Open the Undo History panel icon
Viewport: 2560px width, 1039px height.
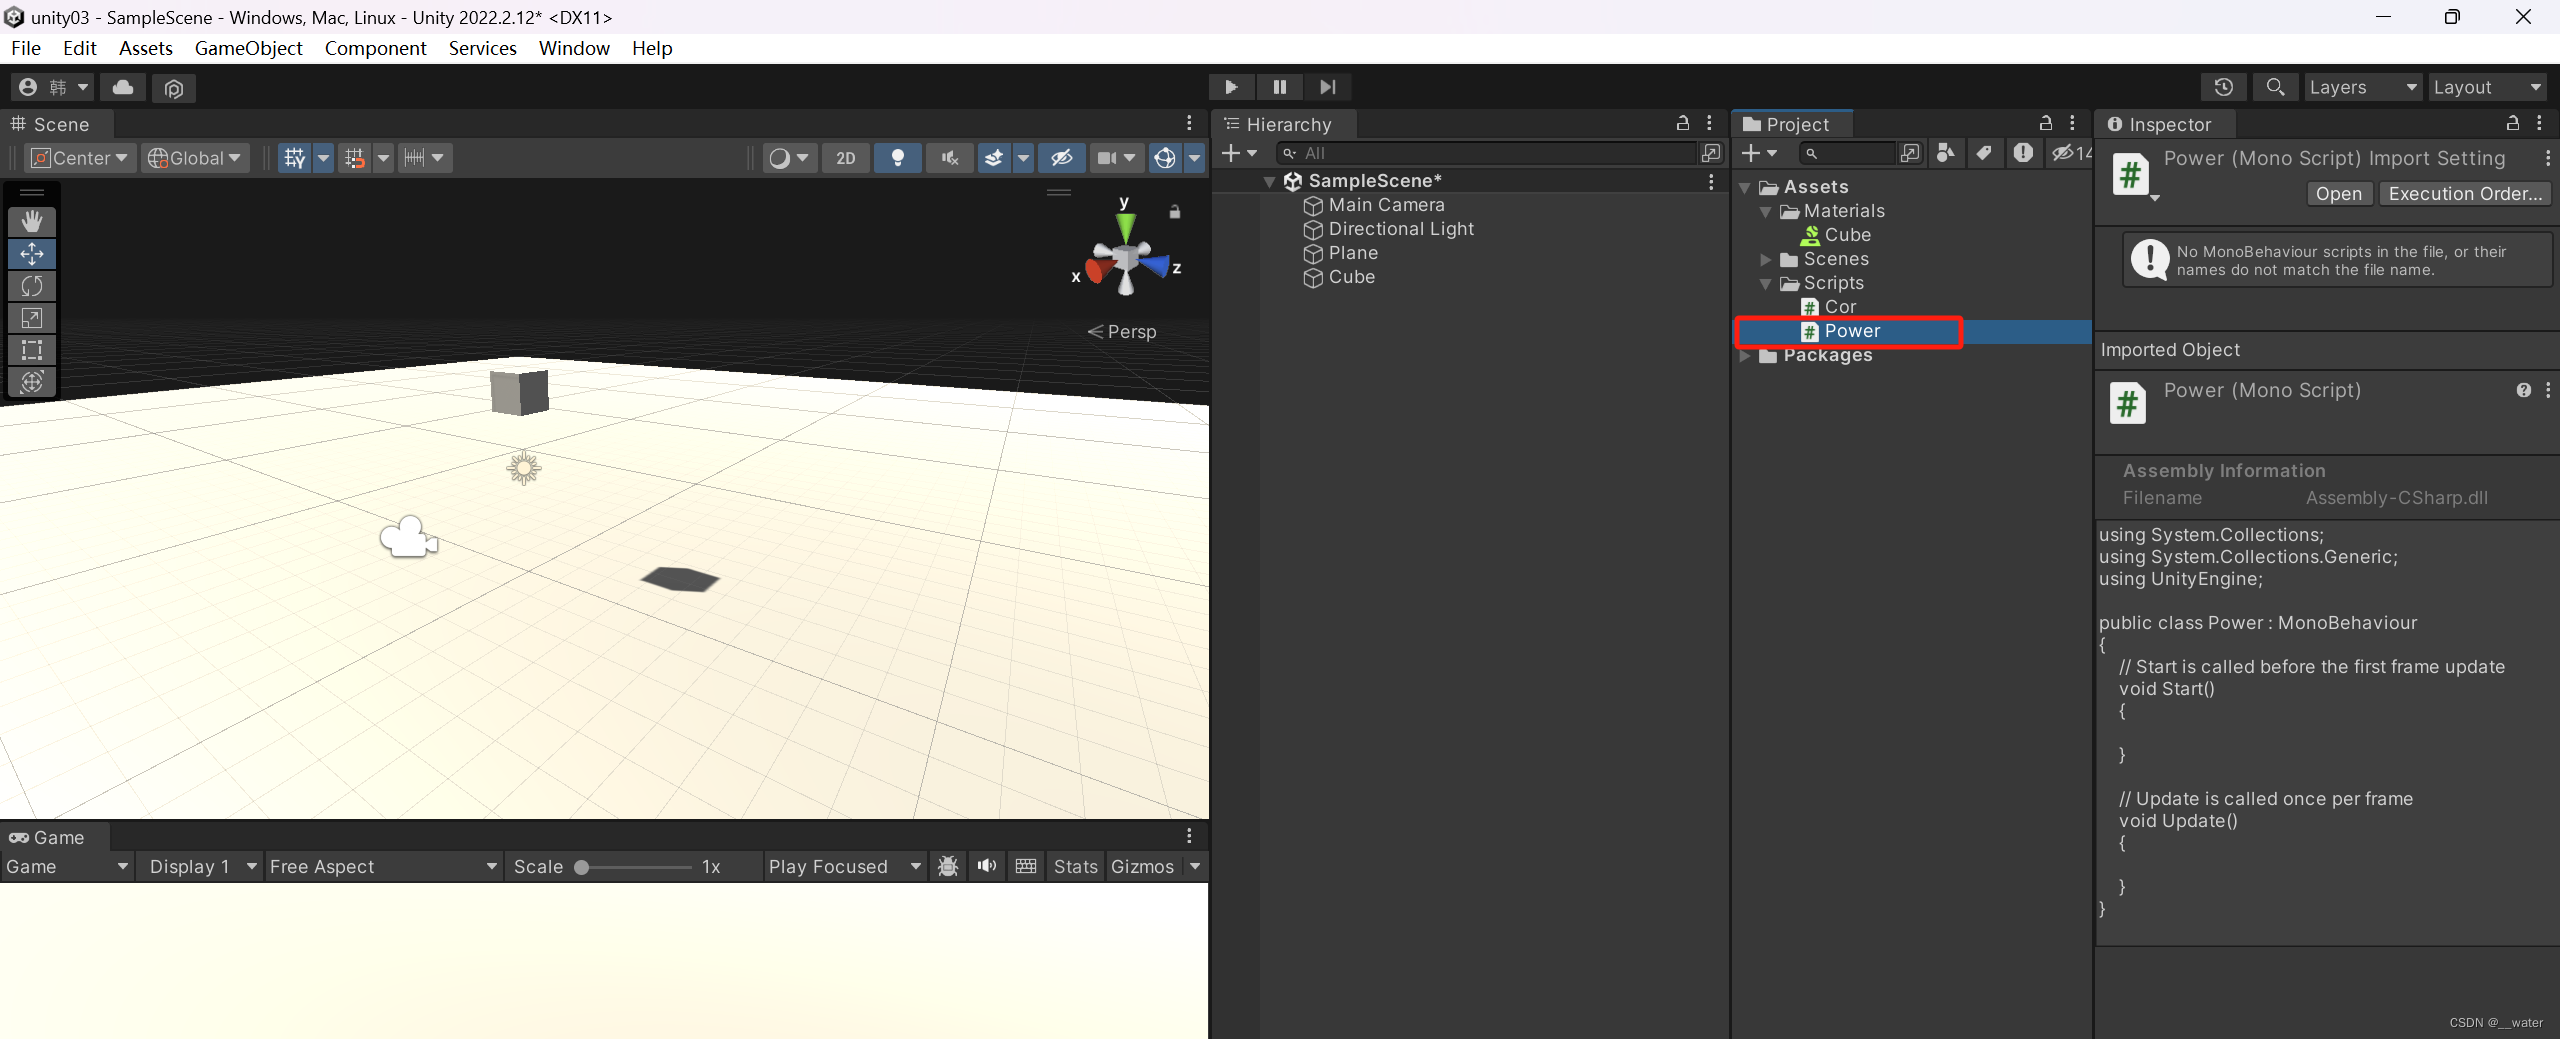click(2222, 87)
